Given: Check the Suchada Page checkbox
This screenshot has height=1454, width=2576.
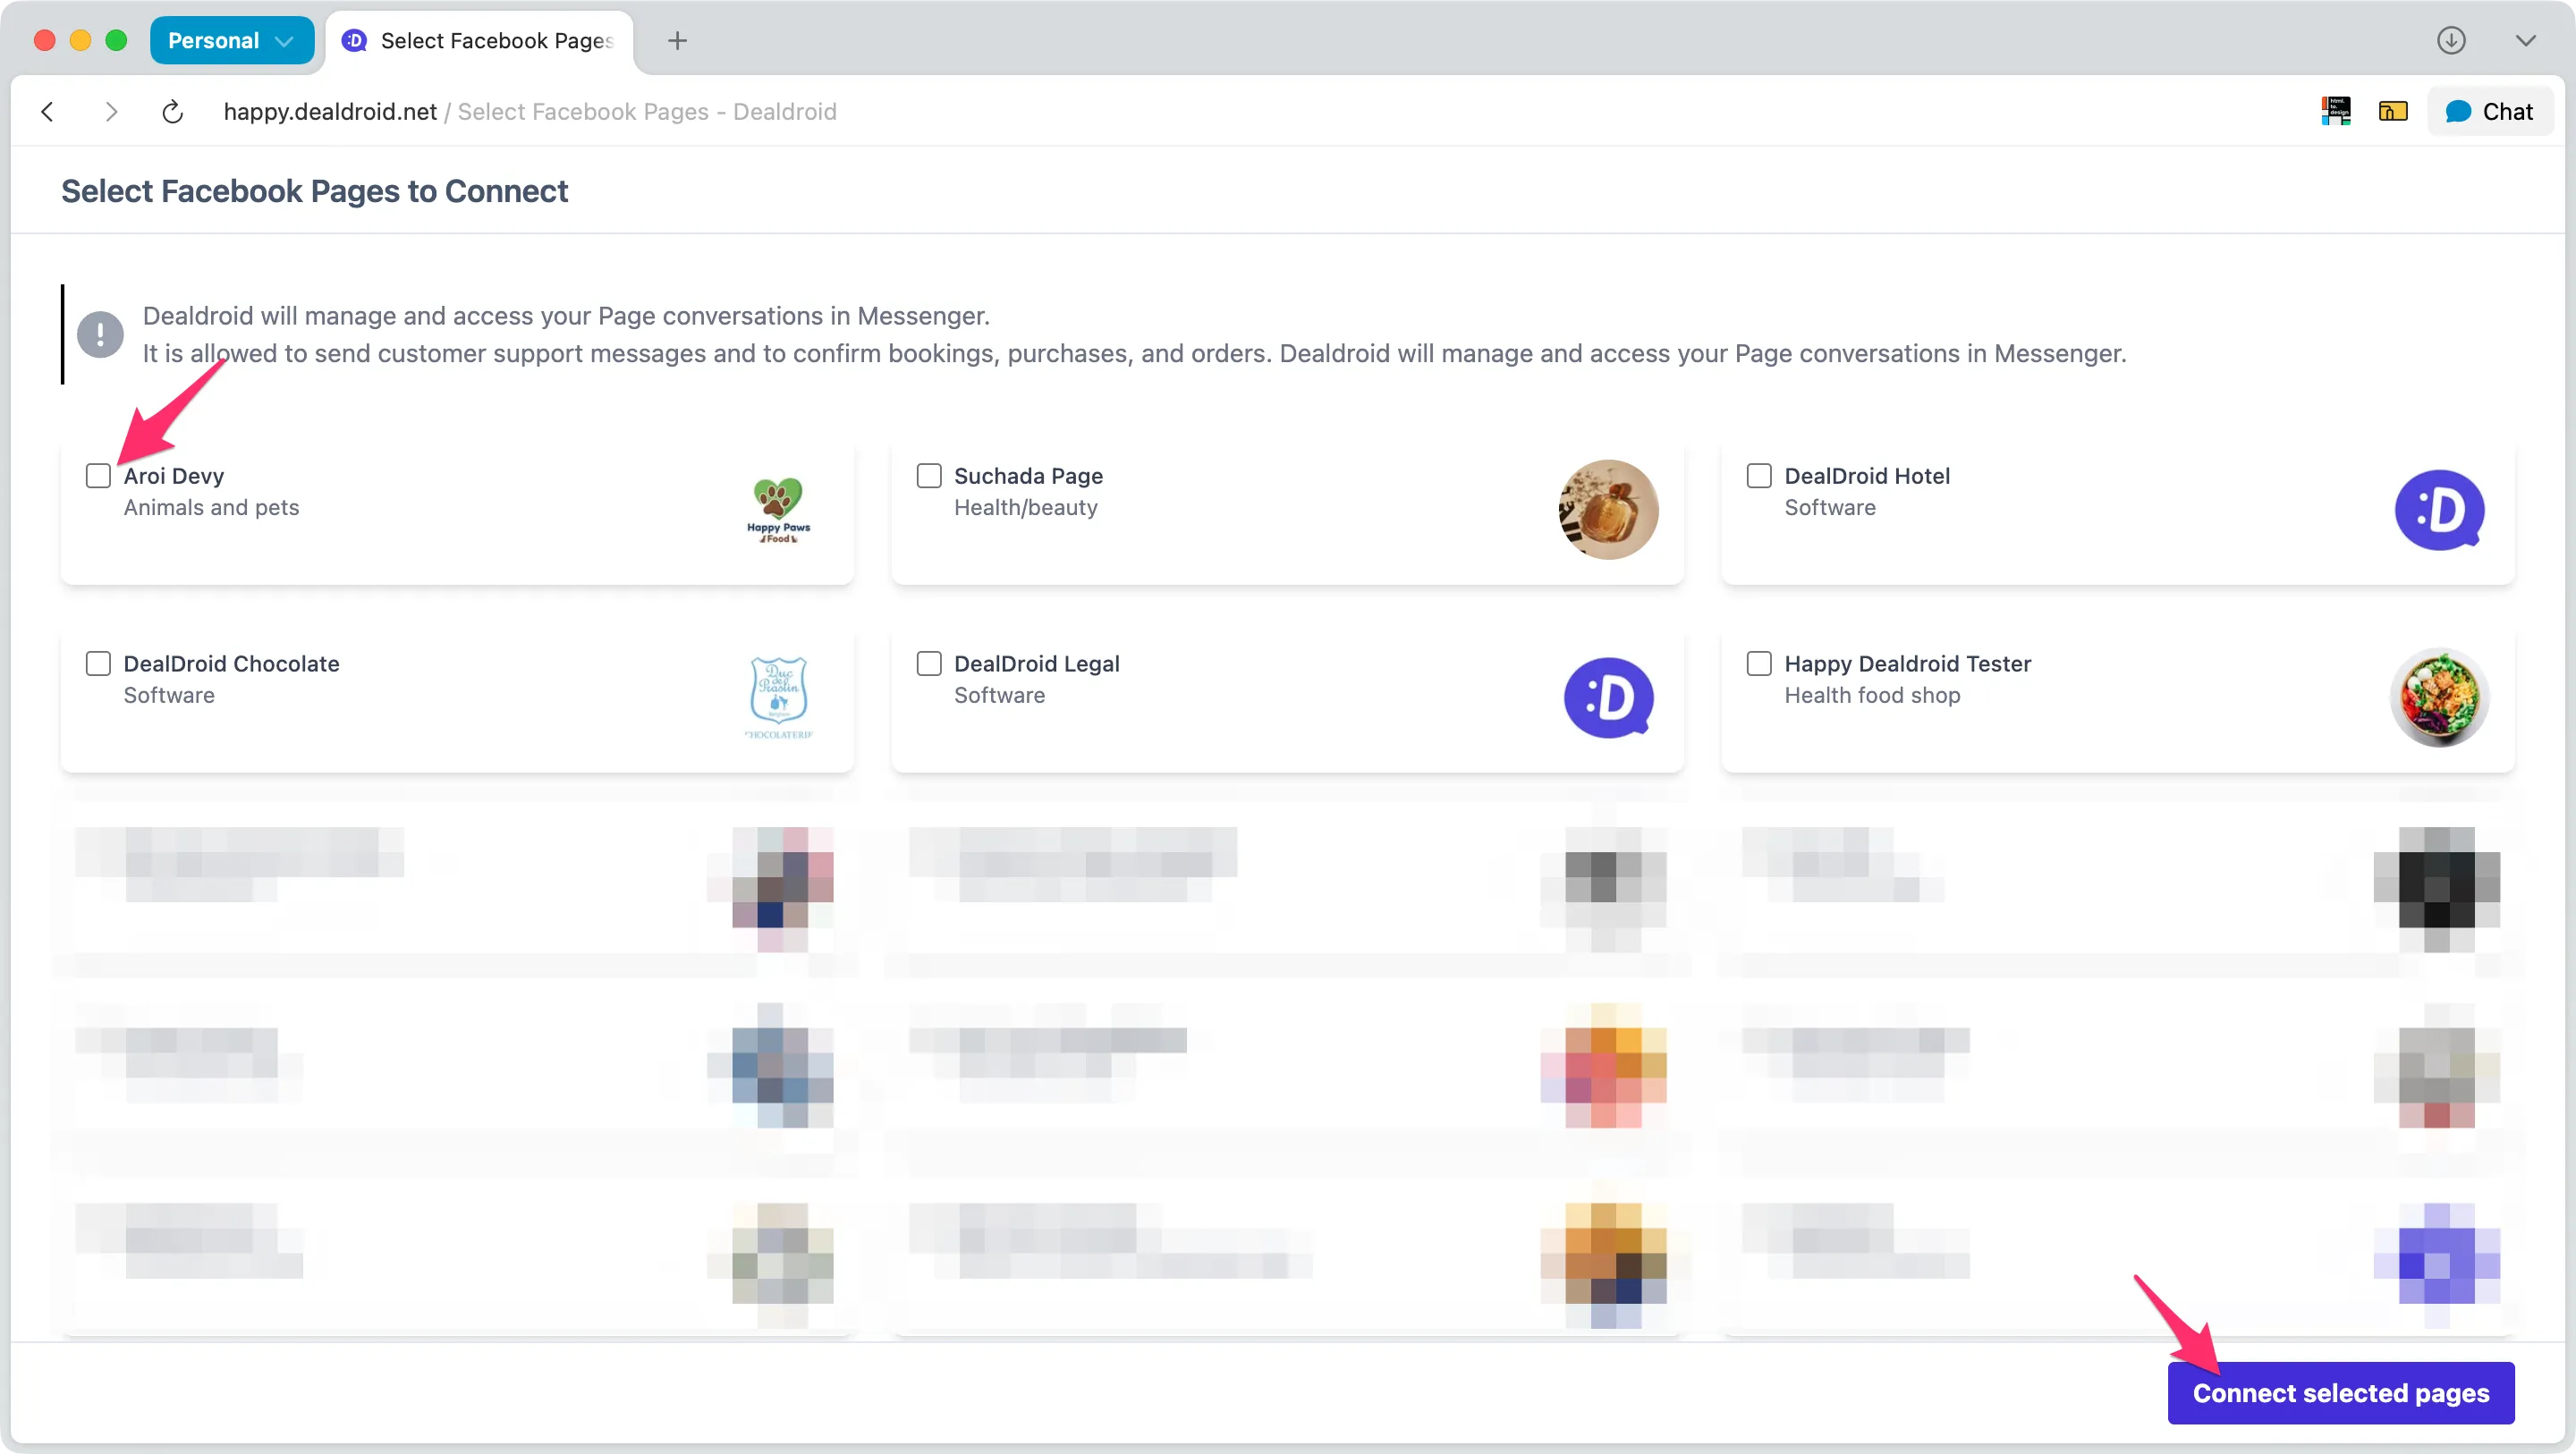Looking at the screenshot, I should pyautogui.click(x=928, y=476).
